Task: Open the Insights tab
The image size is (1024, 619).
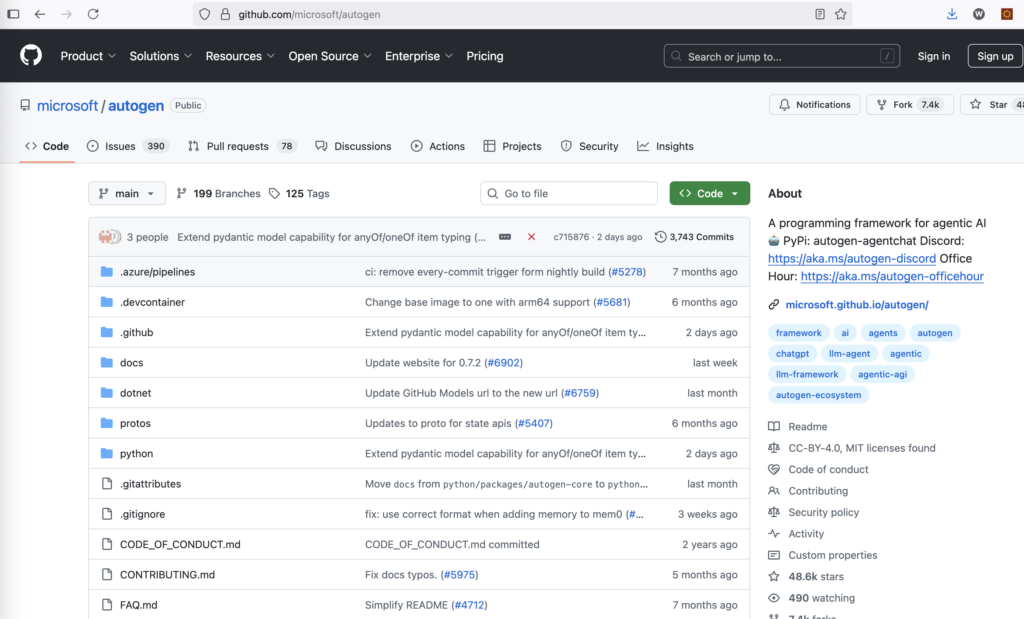Action: click(665, 146)
